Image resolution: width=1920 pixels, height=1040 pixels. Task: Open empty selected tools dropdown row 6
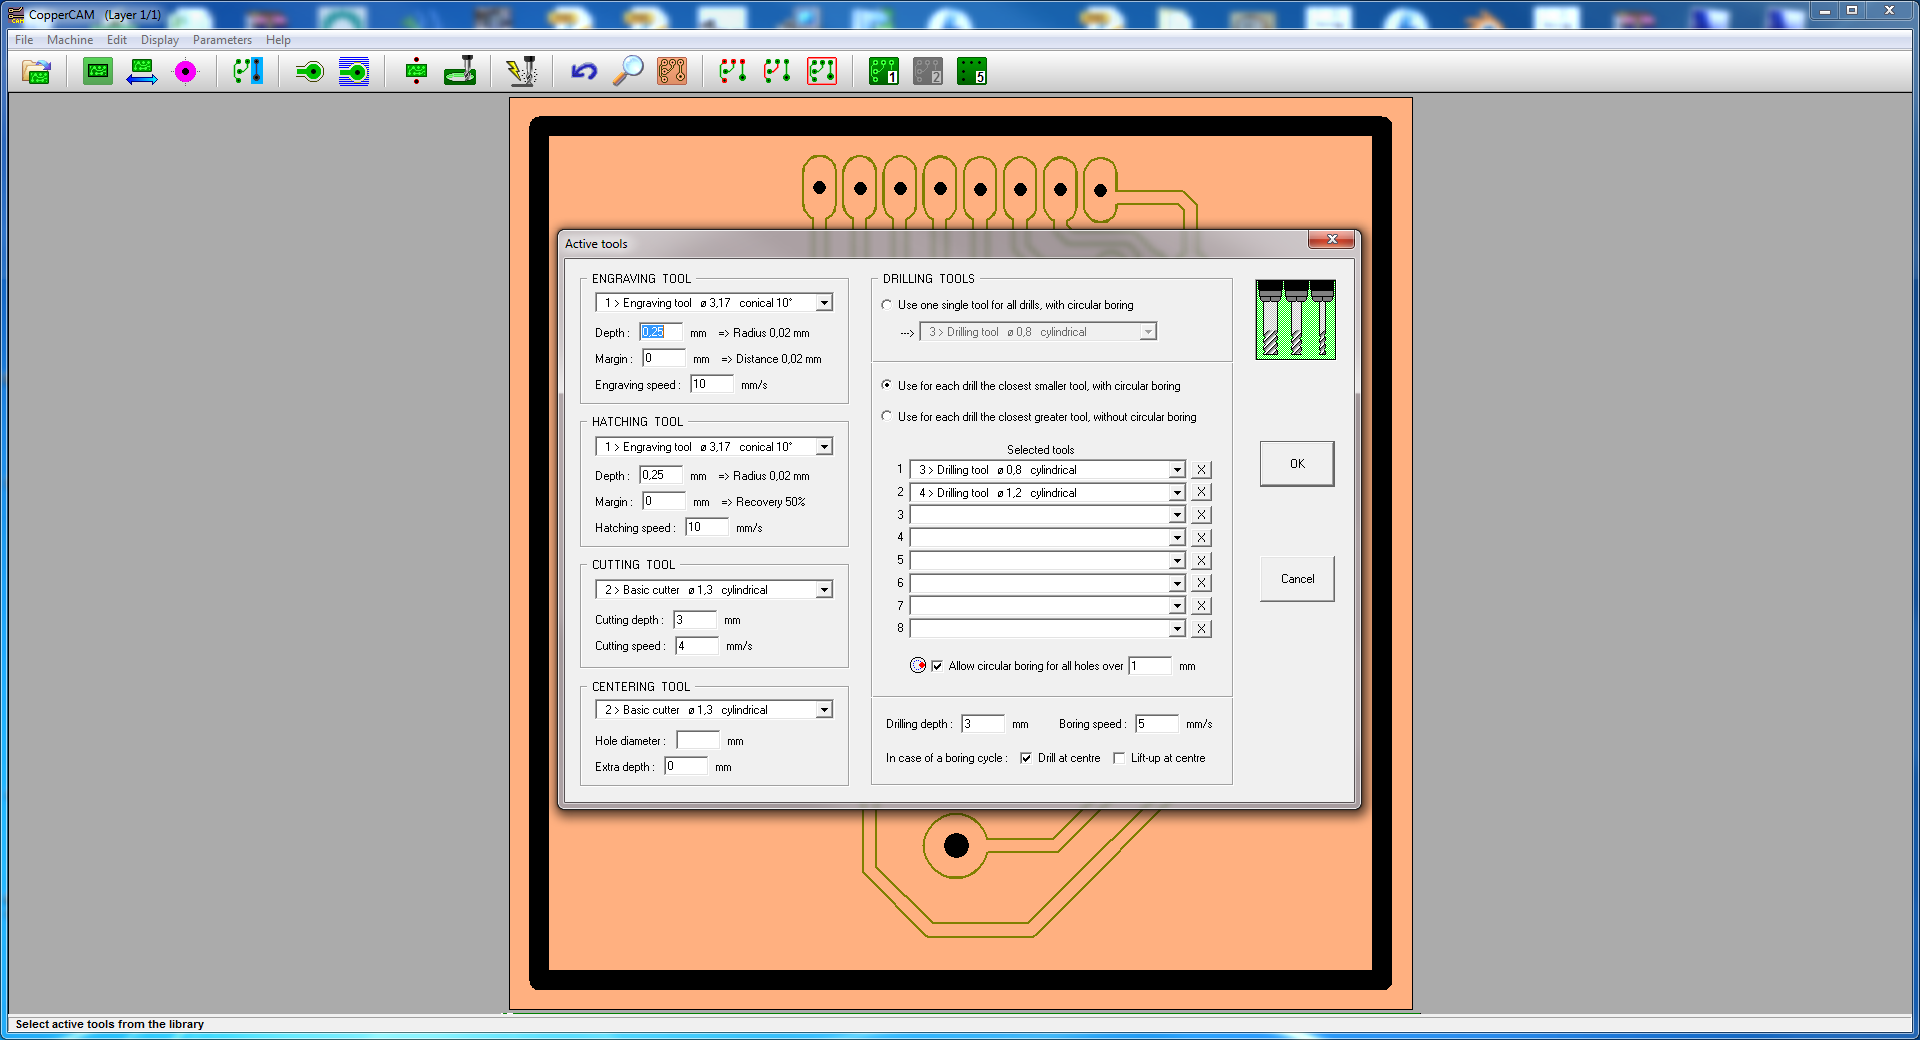pyautogui.click(x=1177, y=583)
